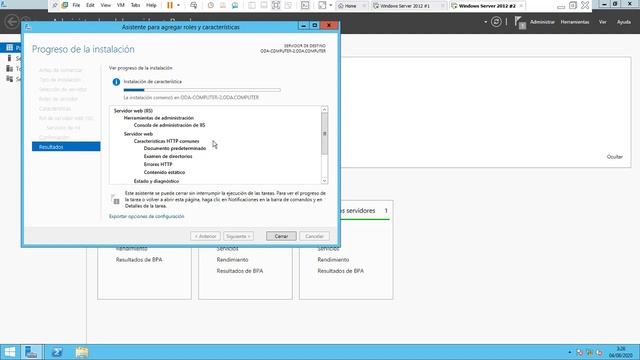Click Send Ctrl+Alt+Del toolbar icon
This screenshot has width=640, height=360.
point(193,5)
